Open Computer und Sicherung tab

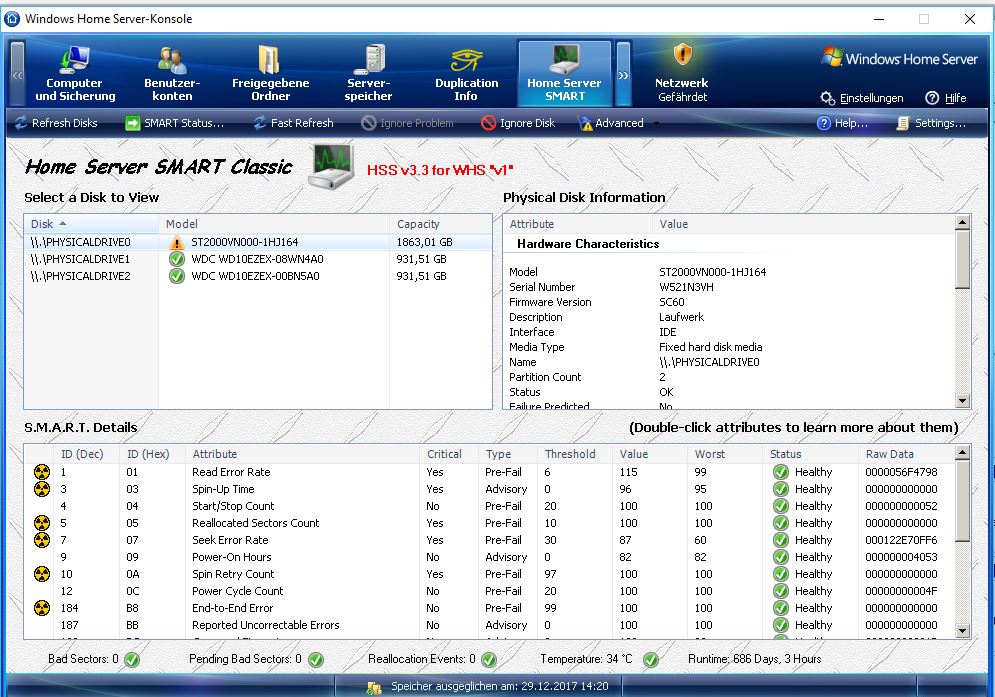click(x=75, y=74)
